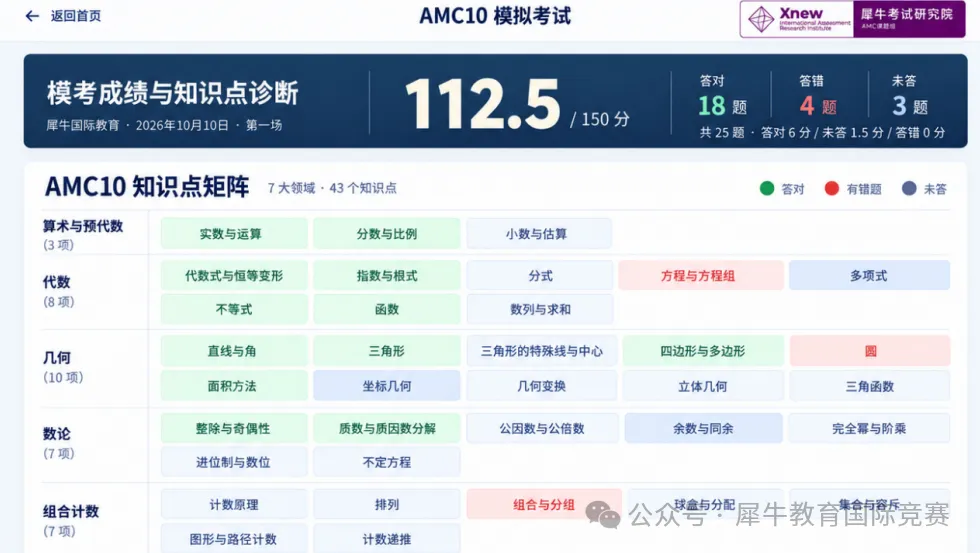
Task: Open the 函数 topic tile
Action: tap(386, 309)
